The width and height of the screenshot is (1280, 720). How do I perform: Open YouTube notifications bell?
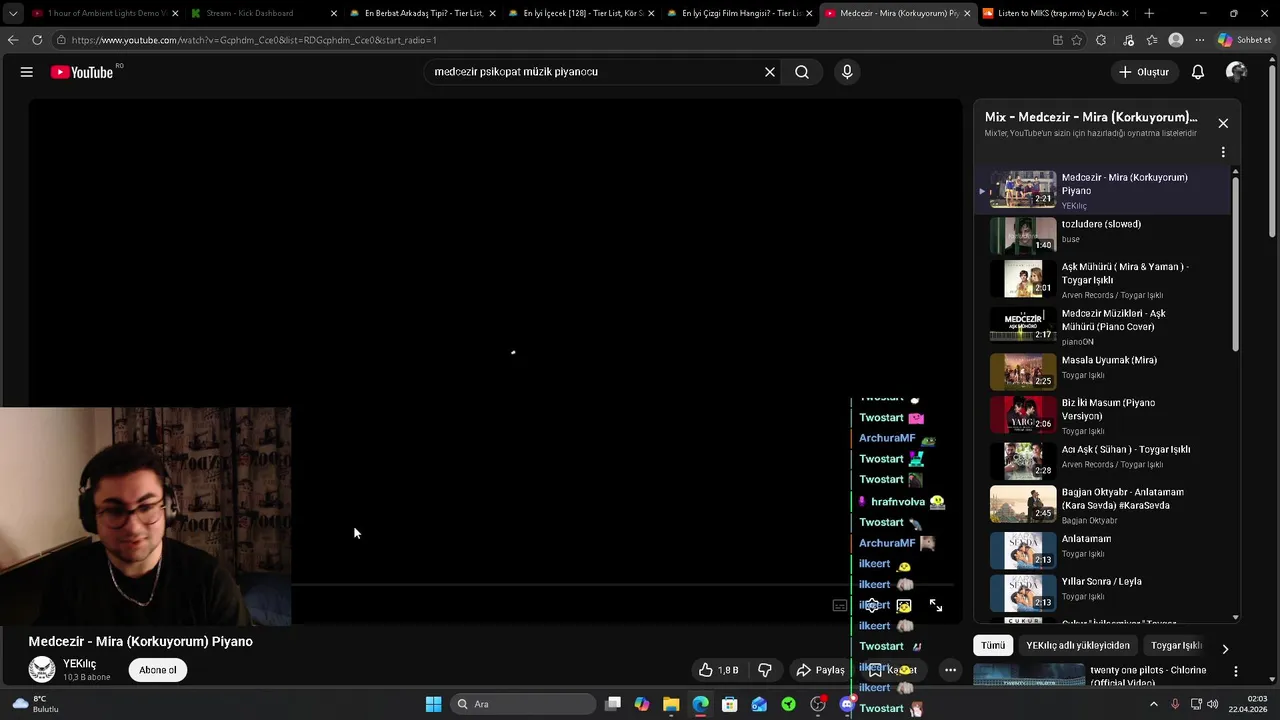pyautogui.click(x=1198, y=72)
